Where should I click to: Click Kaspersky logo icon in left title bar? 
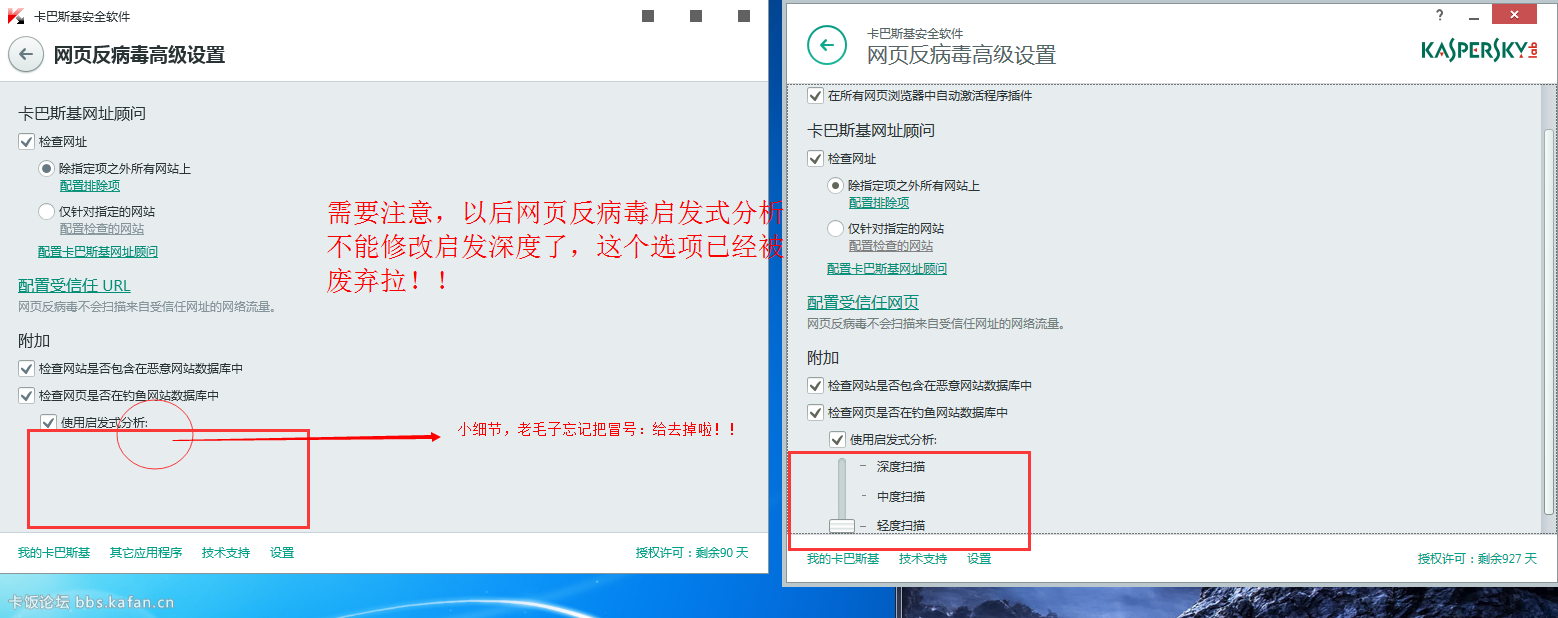17,16
